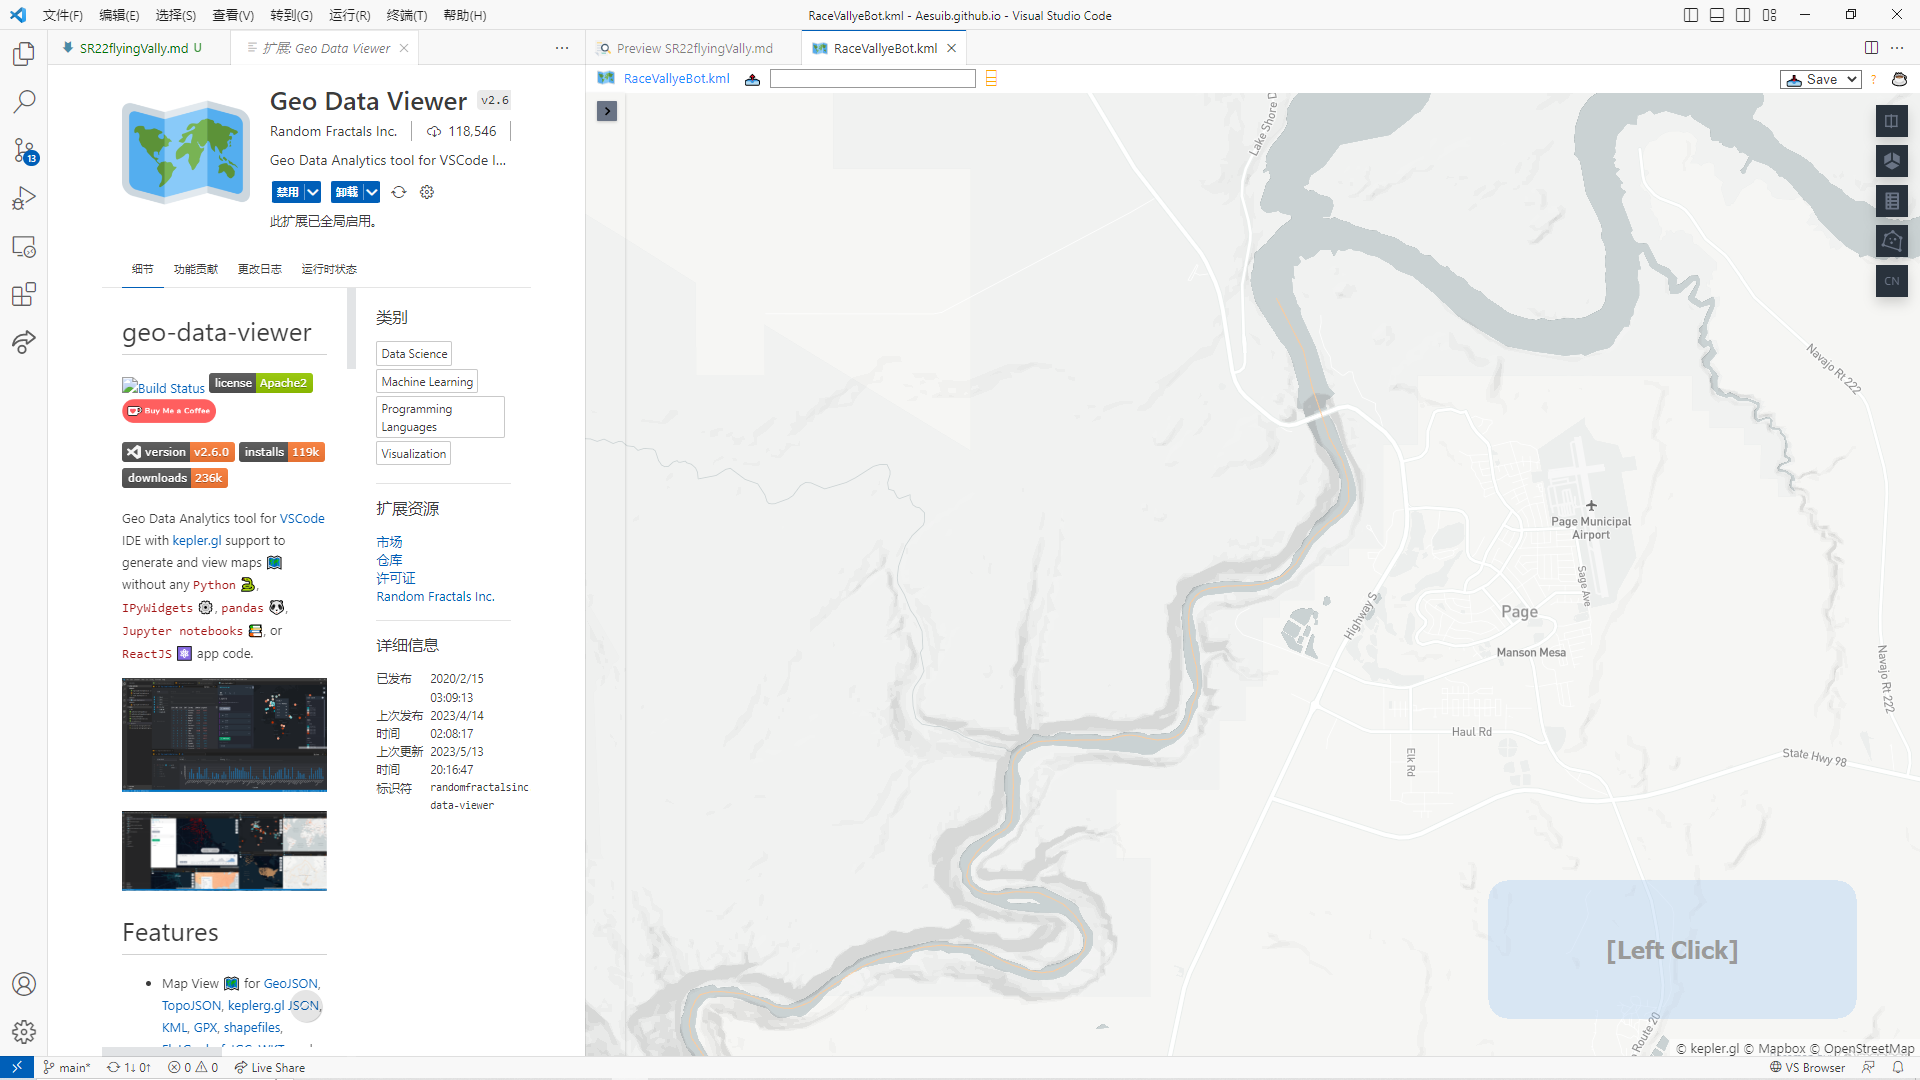Click the 卸载 uninstall extension button
This screenshot has height=1080, width=1920.
point(346,192)
